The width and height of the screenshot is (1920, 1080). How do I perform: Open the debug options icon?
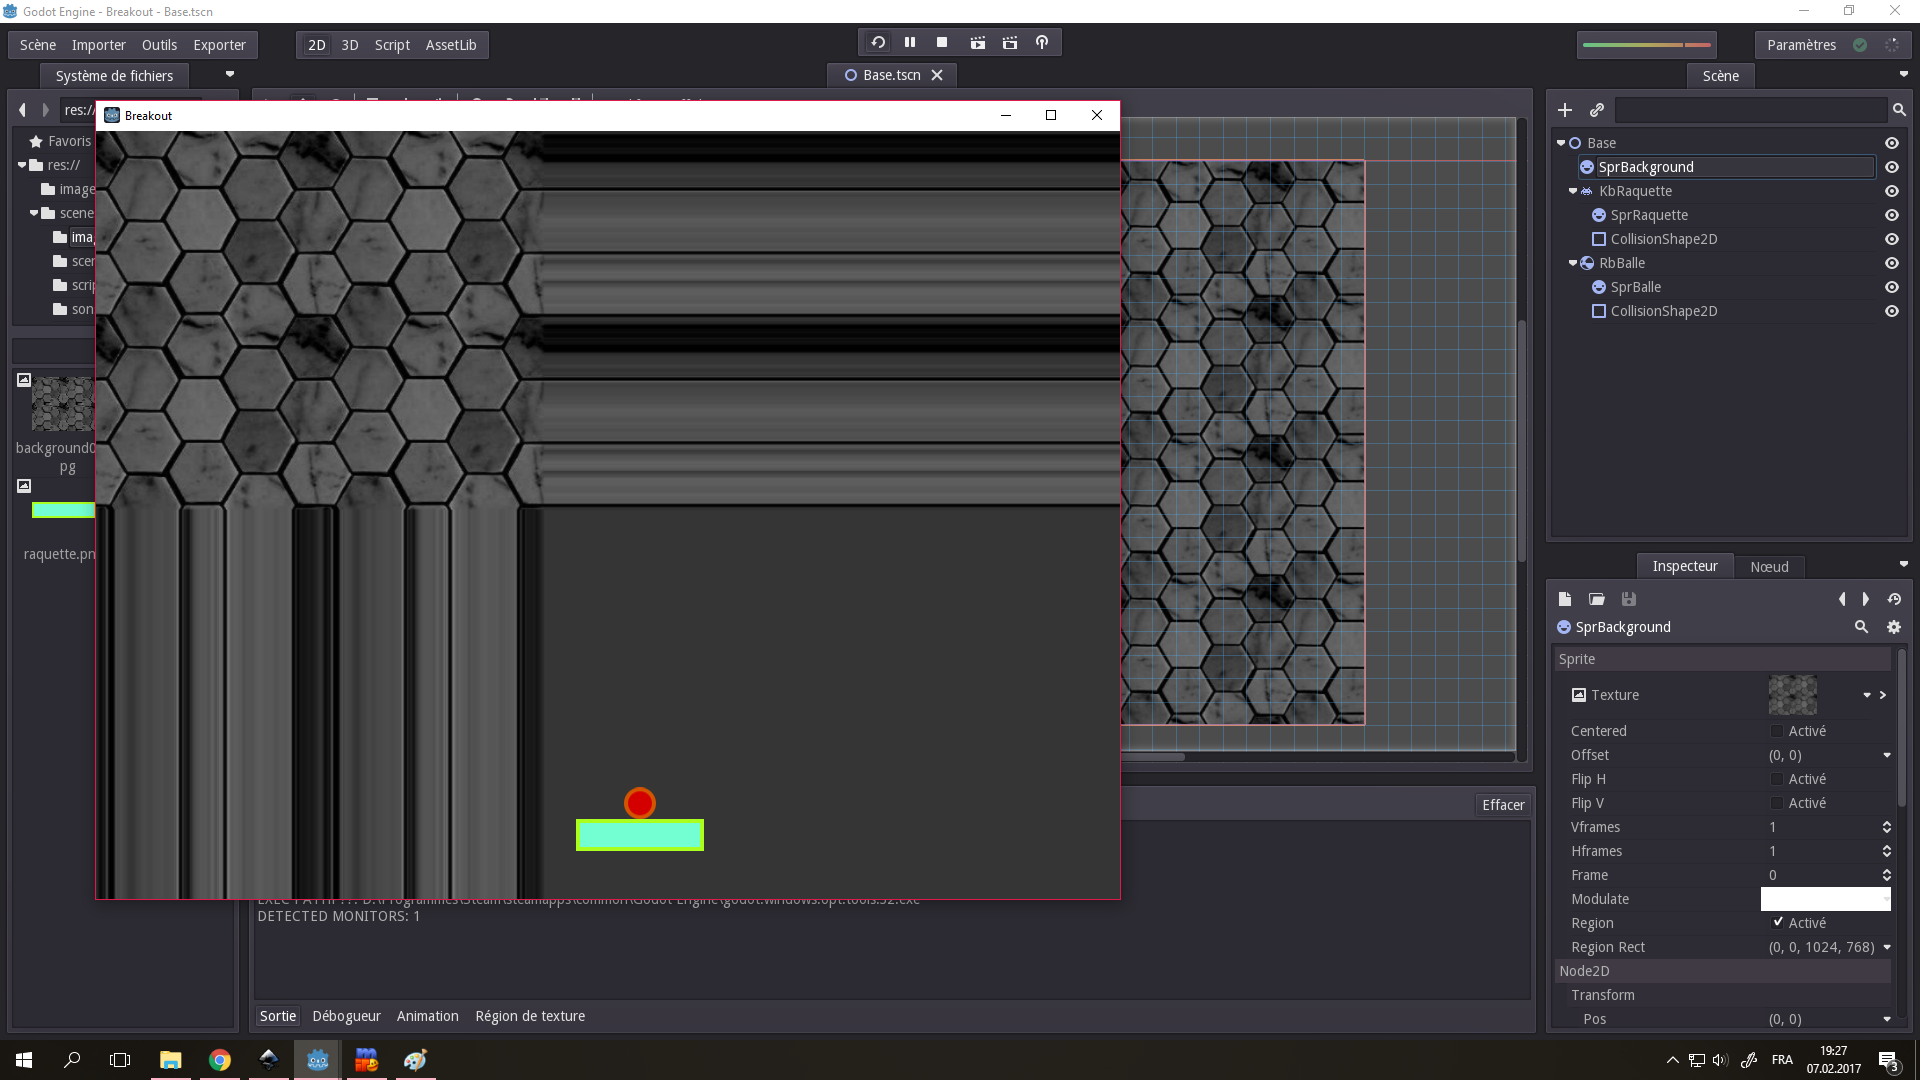1042,42
